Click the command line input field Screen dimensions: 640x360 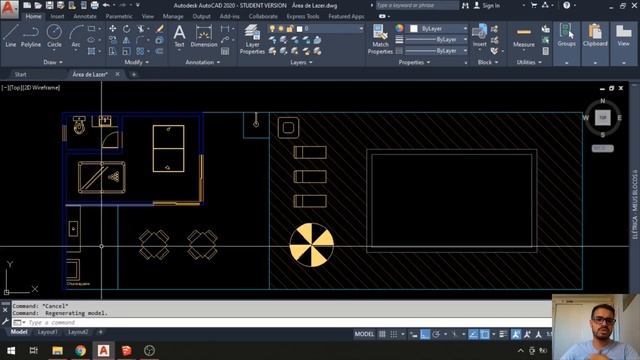(282, 322)
